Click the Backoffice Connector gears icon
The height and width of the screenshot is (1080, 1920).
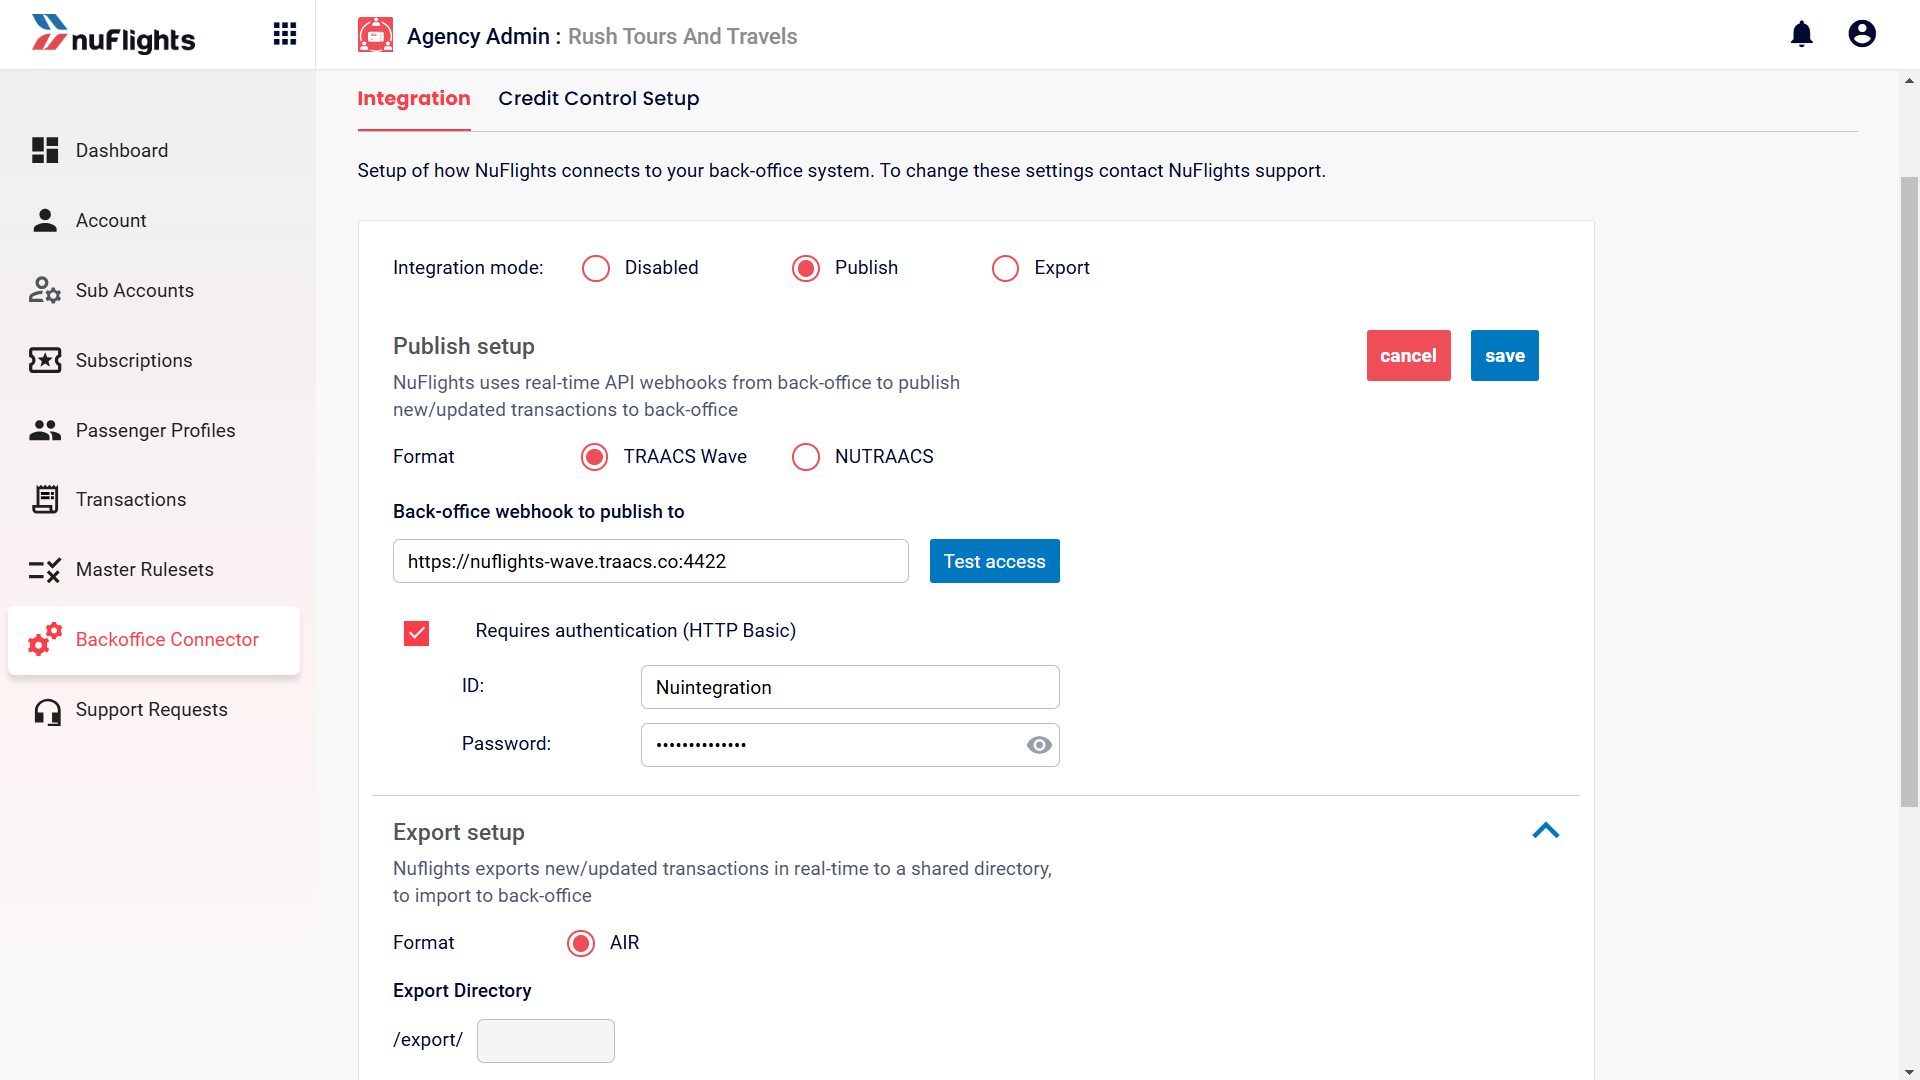(45, 639)
